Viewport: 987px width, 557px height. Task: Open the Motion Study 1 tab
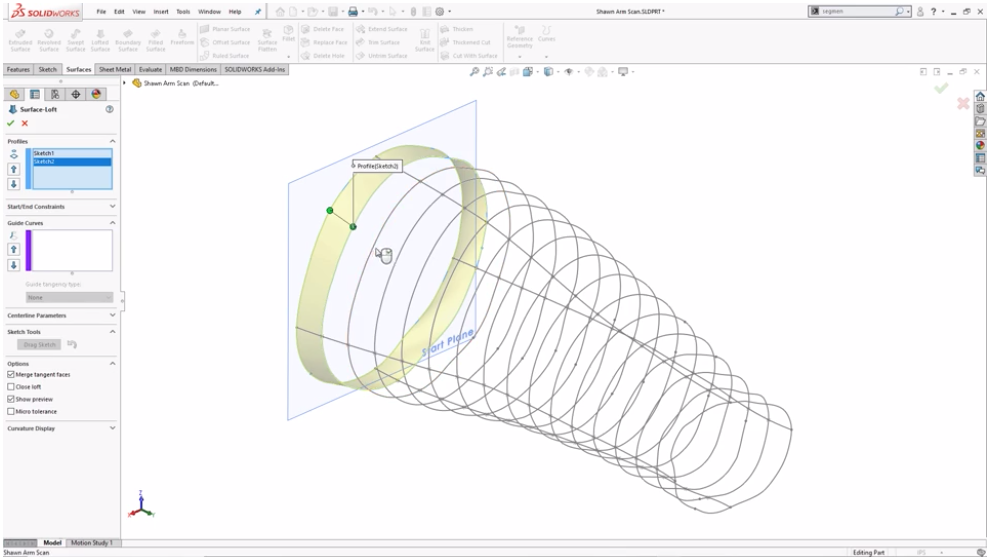(x=92, y=543)
